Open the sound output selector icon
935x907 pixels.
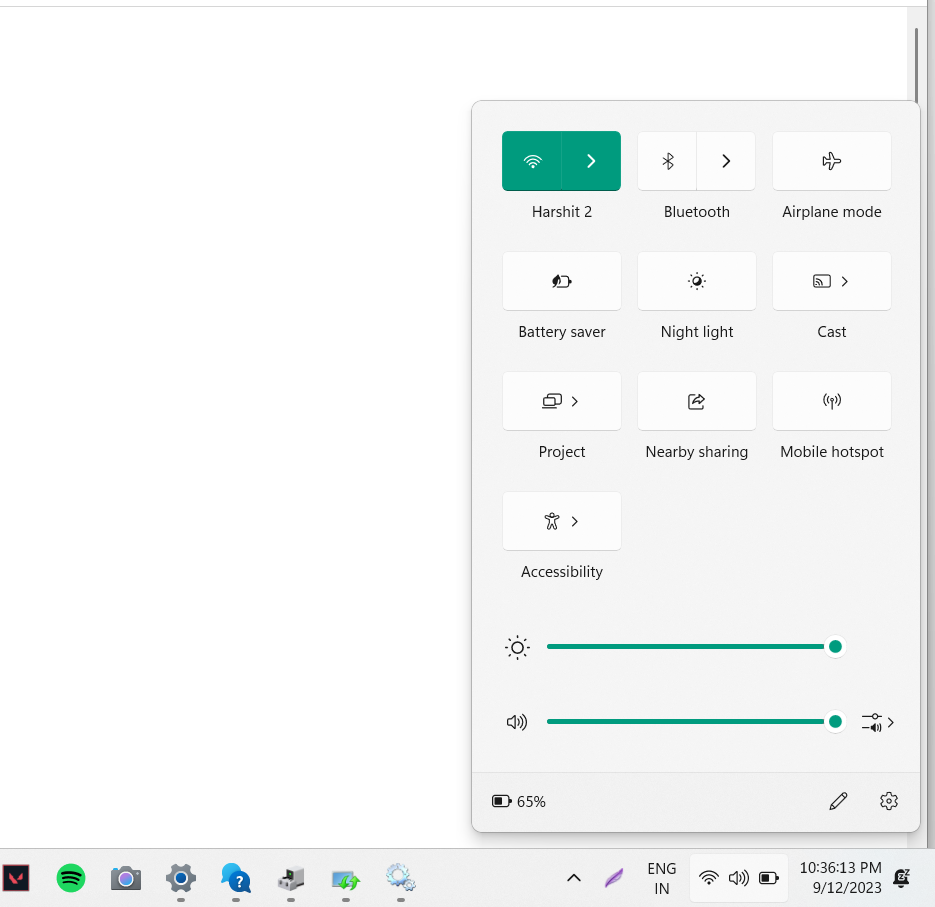(877, 722)
